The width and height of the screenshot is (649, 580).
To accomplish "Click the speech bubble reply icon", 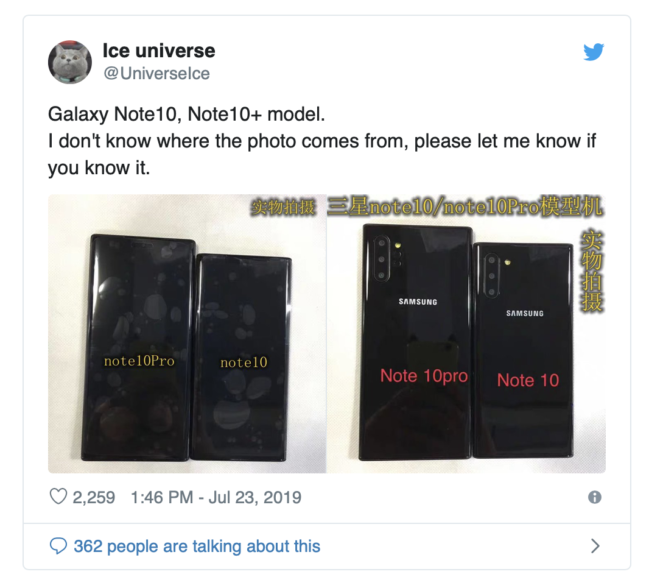I will click(58, 546).
